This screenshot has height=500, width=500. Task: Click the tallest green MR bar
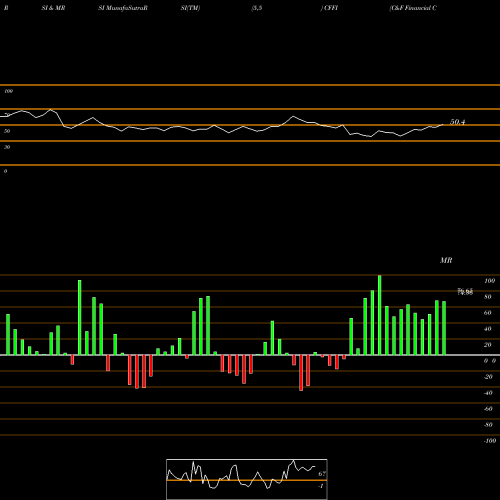tap(380, 315)
